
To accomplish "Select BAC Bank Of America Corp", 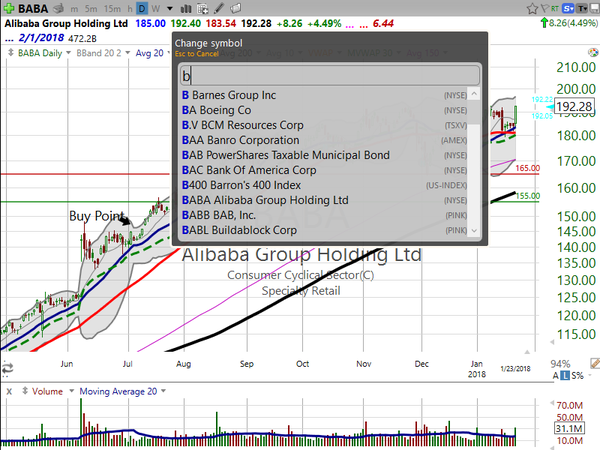I will (x=324, y=170).
